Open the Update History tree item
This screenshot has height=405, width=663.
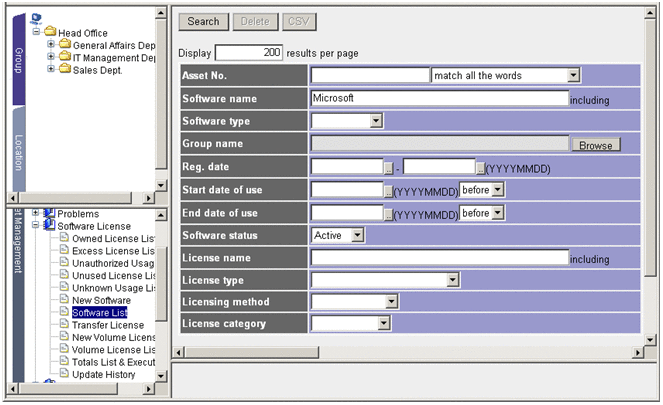tap(104, 374)
